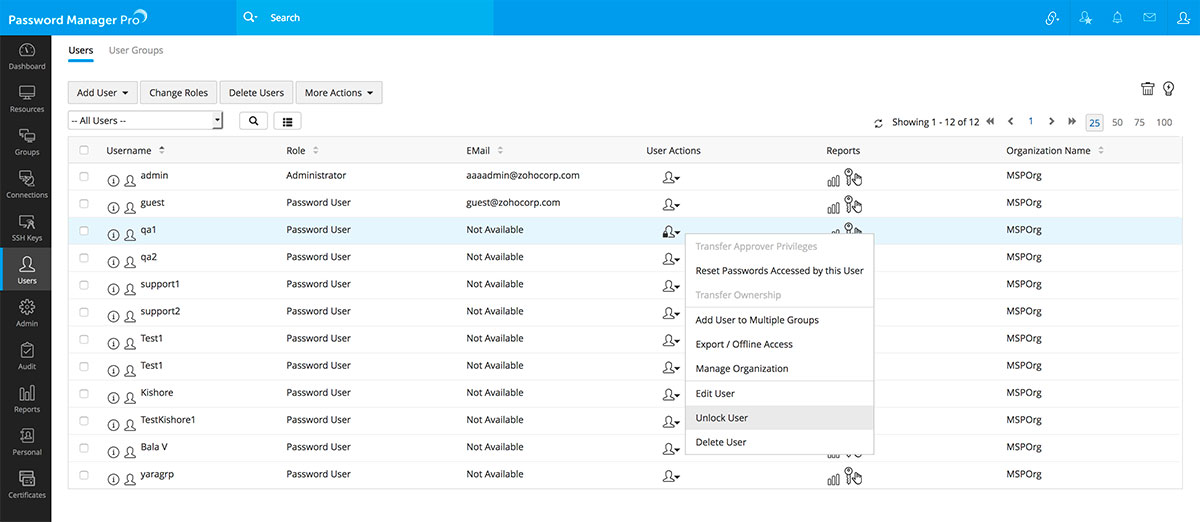Click the trash bin icon above the table
The image size is (1200, 522).
coord(1148,89)
